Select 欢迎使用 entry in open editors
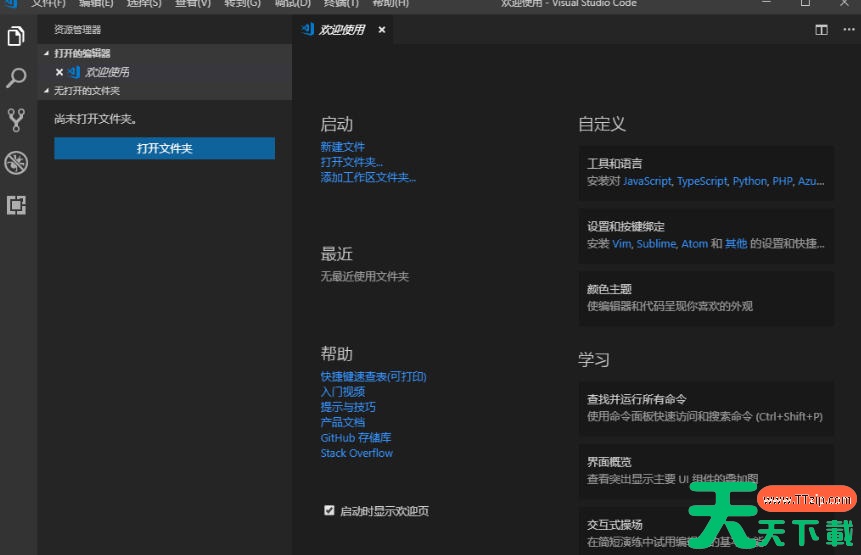861x555 pixels. 164,72
